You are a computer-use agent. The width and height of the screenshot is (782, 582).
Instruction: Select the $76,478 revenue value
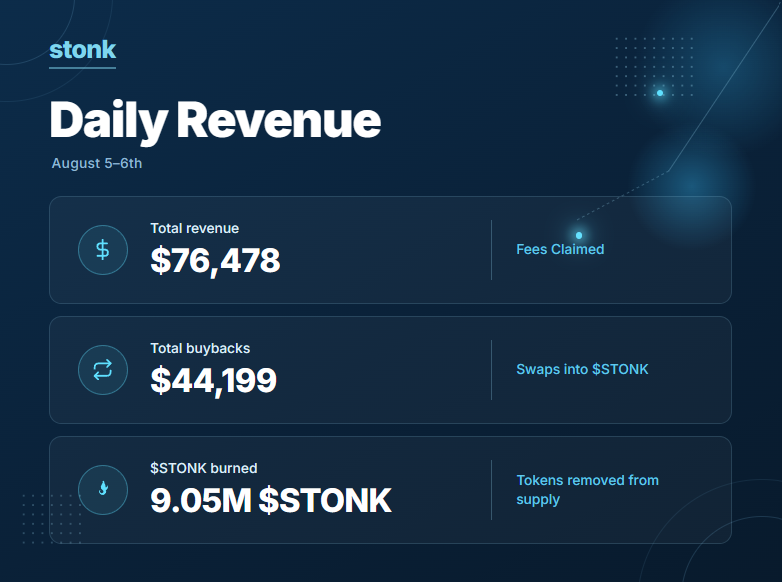215,260
